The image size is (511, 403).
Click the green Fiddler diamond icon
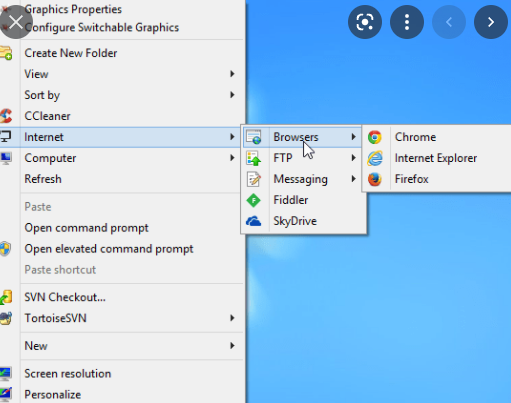click(x=254, y=200)
